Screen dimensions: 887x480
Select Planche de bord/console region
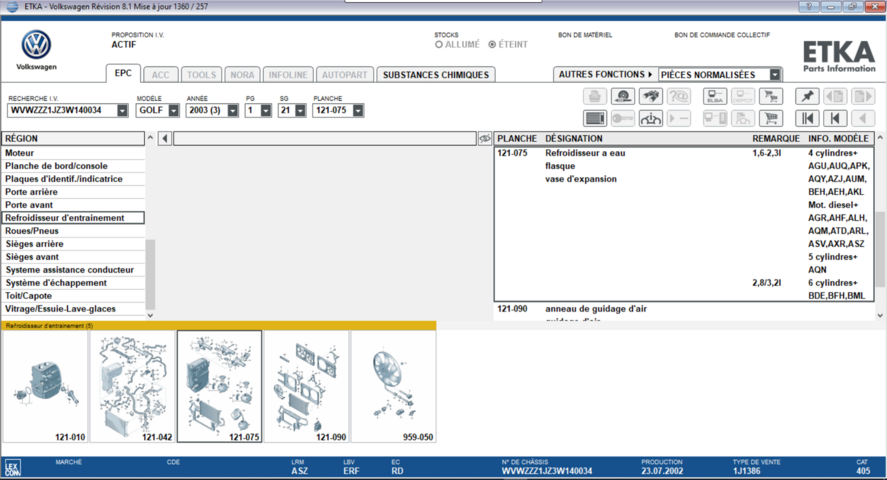[74, 166]
